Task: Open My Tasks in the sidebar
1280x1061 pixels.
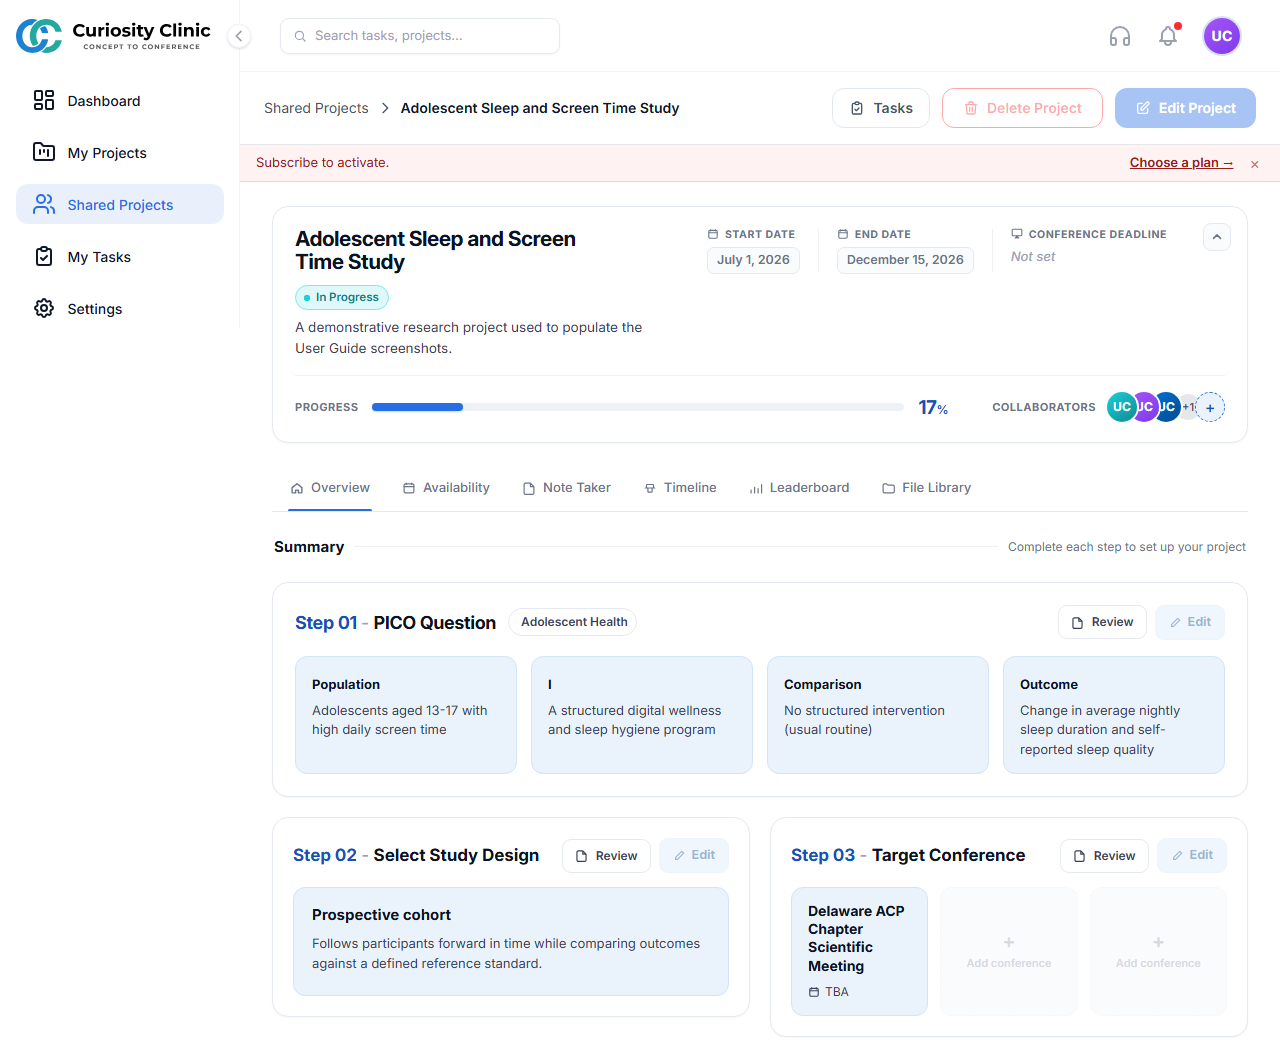Action: (120, 256)
